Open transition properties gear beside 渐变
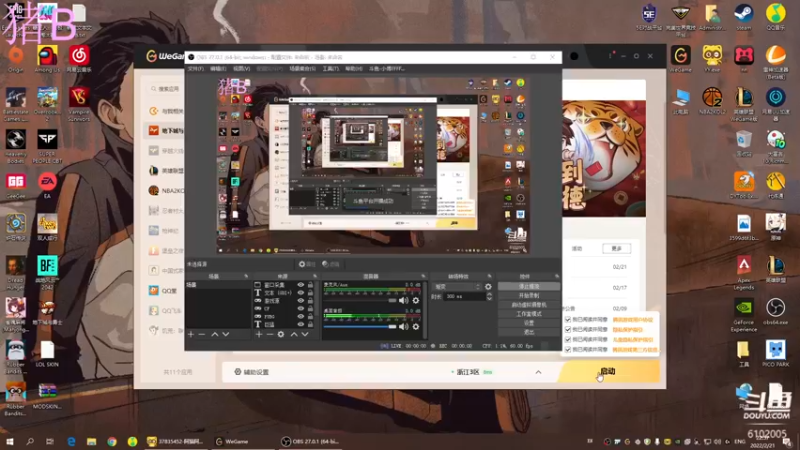The width and height of the screenshot is (800, 450). tap(488, 287)
